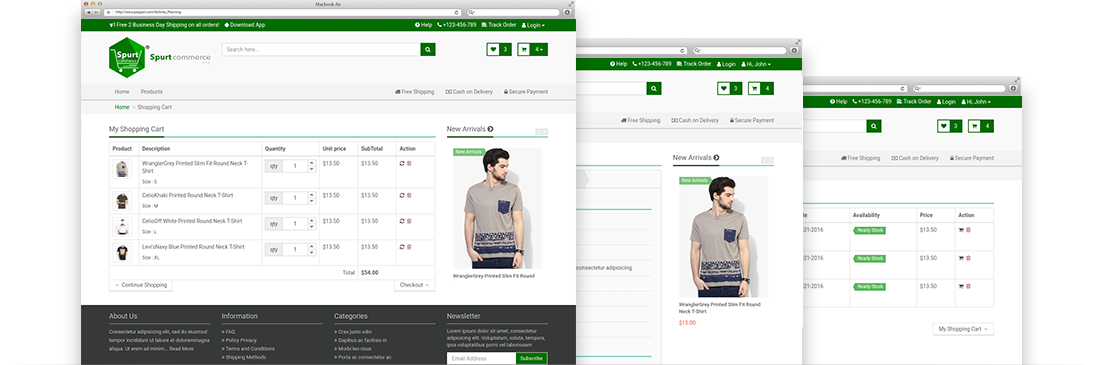Click the Continue Shopping button
The width and height of the screenshot is (1100, 365).
pyautogui.click(x=141, y=285)
